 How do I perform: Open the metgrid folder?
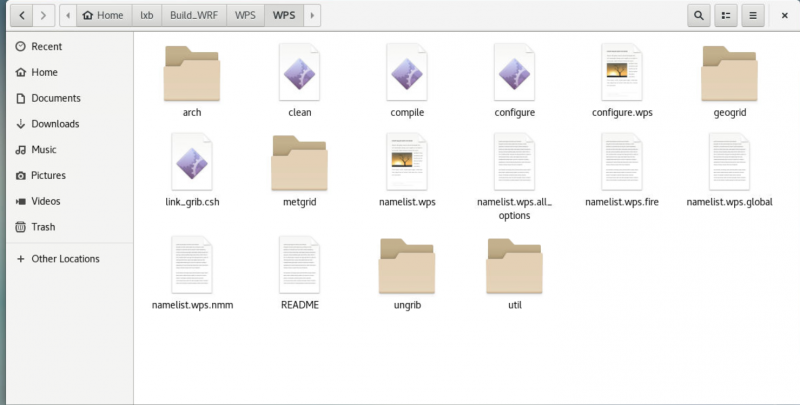[x=300, y=161]
